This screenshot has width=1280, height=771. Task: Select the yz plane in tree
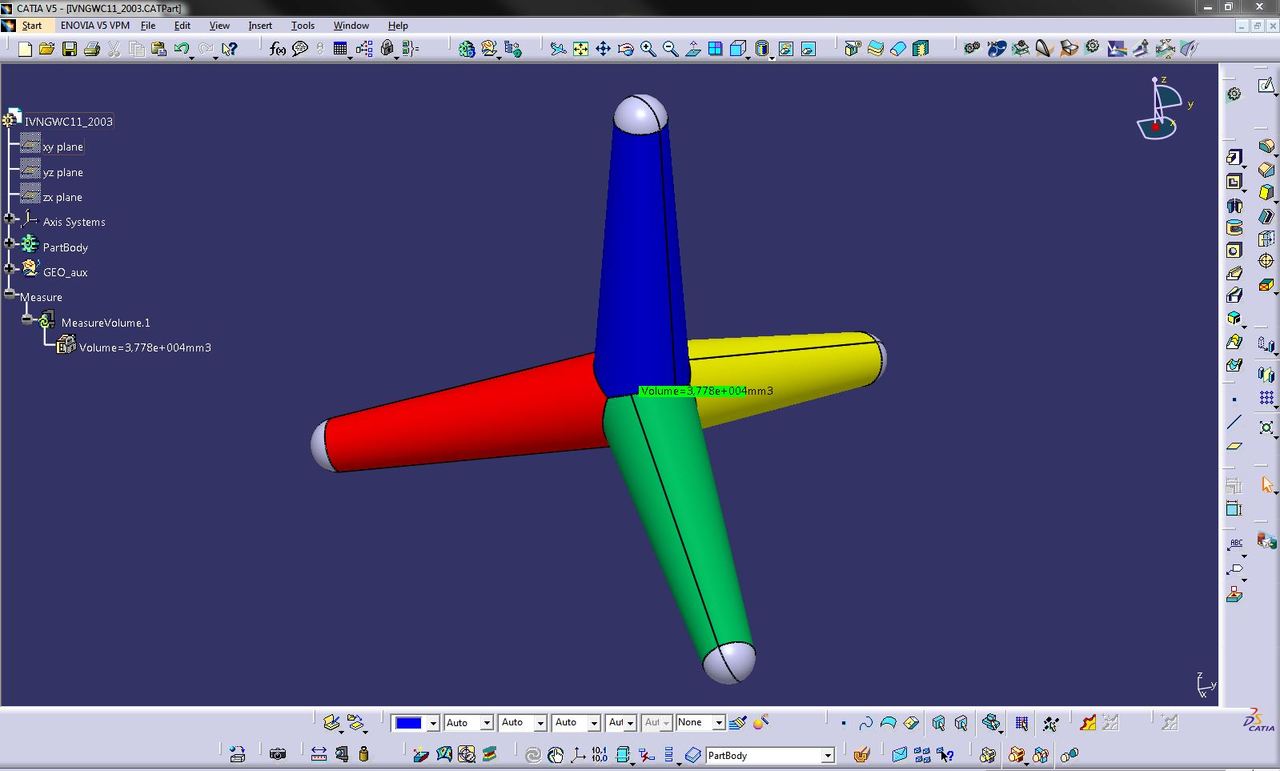63,172
